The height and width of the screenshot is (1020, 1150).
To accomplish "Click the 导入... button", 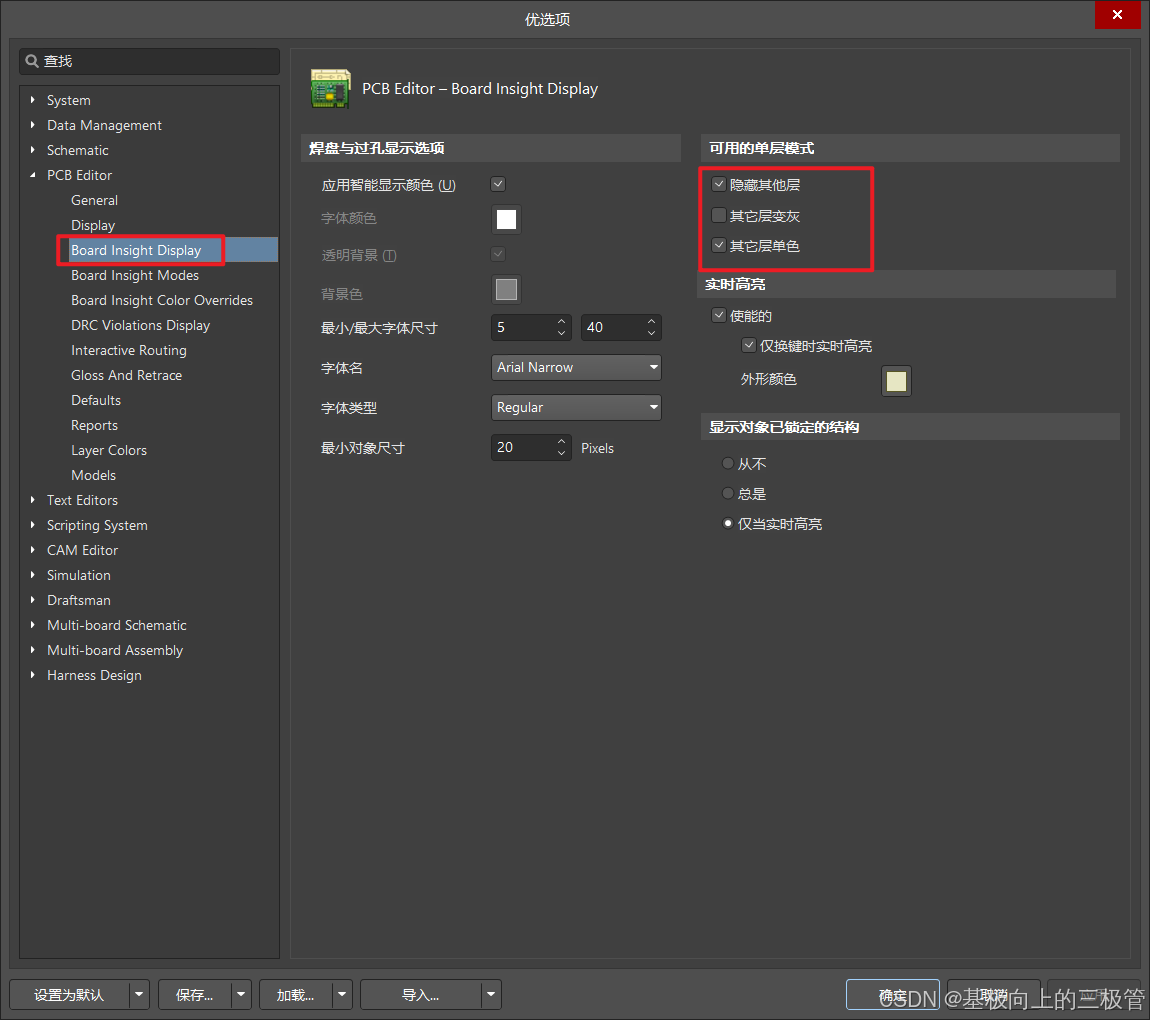I will (x=421, y=994).
